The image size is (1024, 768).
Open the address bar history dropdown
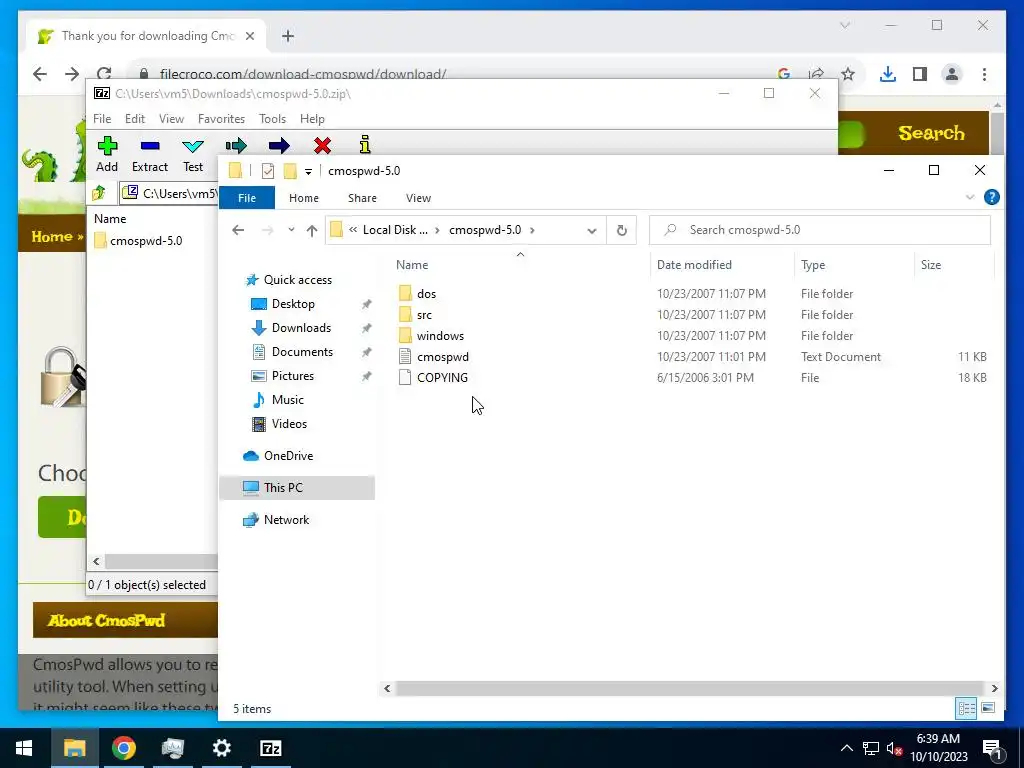point(592,231)
